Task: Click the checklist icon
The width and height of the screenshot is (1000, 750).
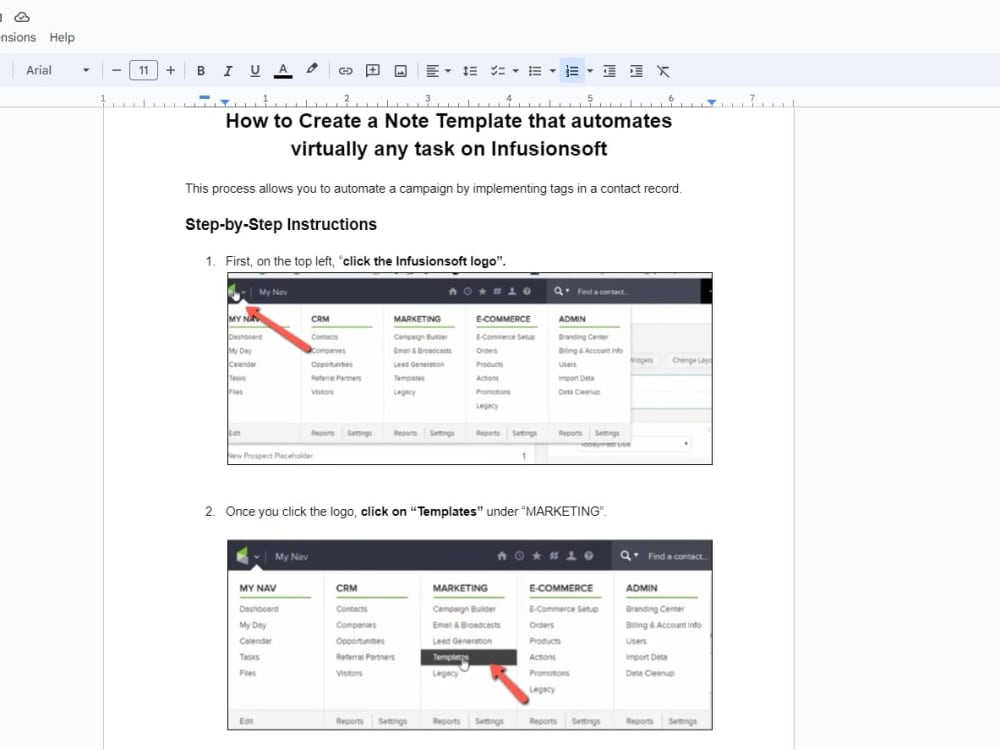Action: point(497,71)
